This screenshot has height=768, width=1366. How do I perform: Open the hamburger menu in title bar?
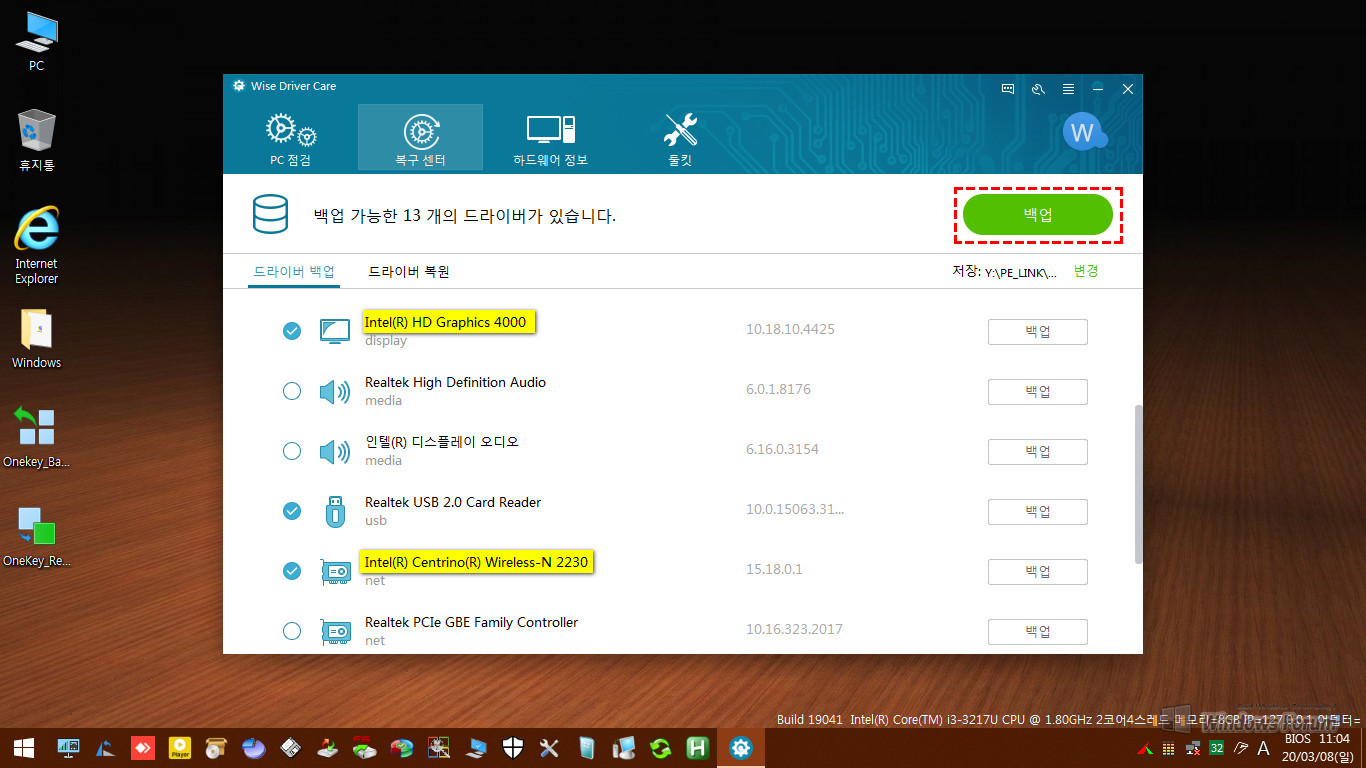pyautogui.click(x=1069, y=89)
